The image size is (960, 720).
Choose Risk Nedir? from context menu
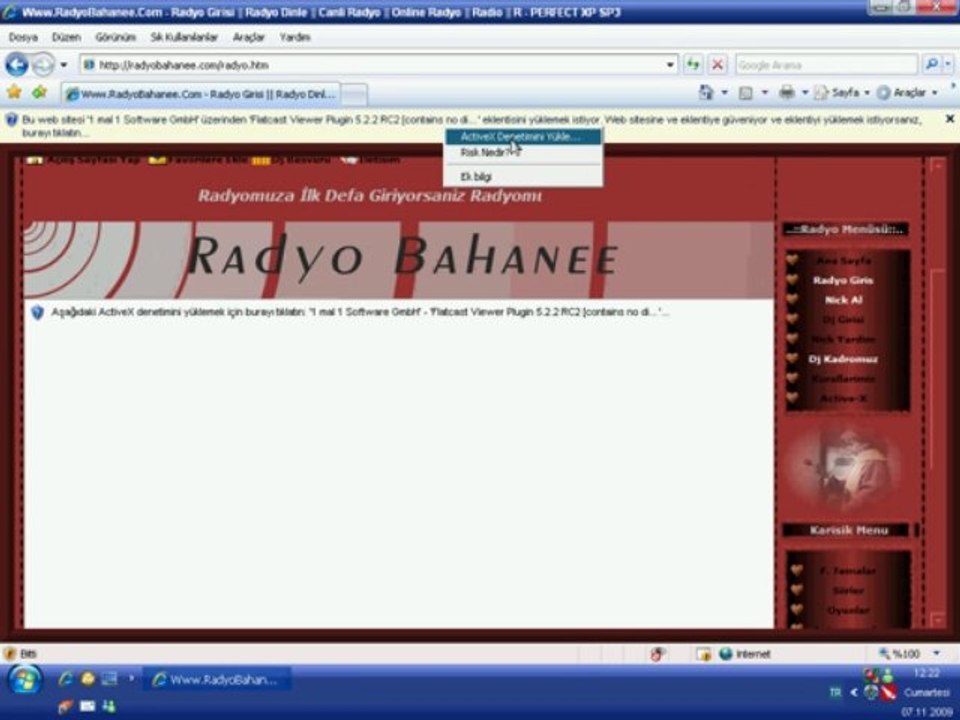point(523,152)
